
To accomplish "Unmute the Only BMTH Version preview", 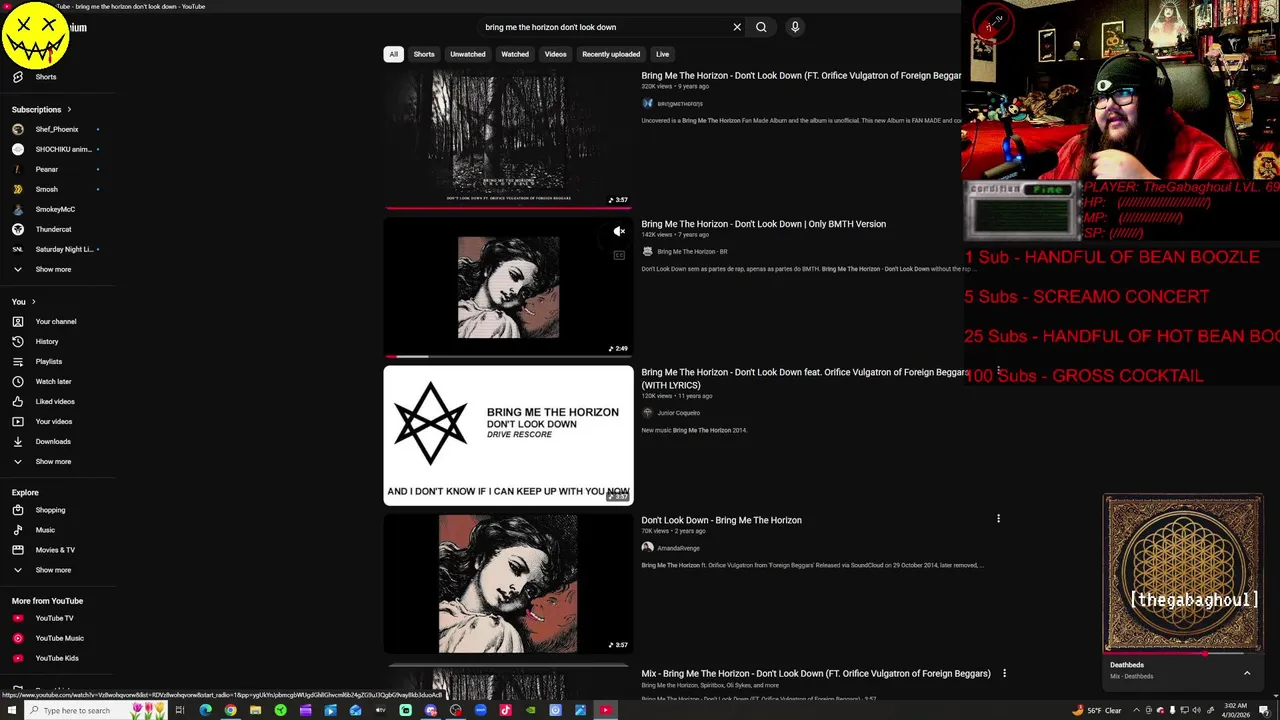I will tap(619, 231).
